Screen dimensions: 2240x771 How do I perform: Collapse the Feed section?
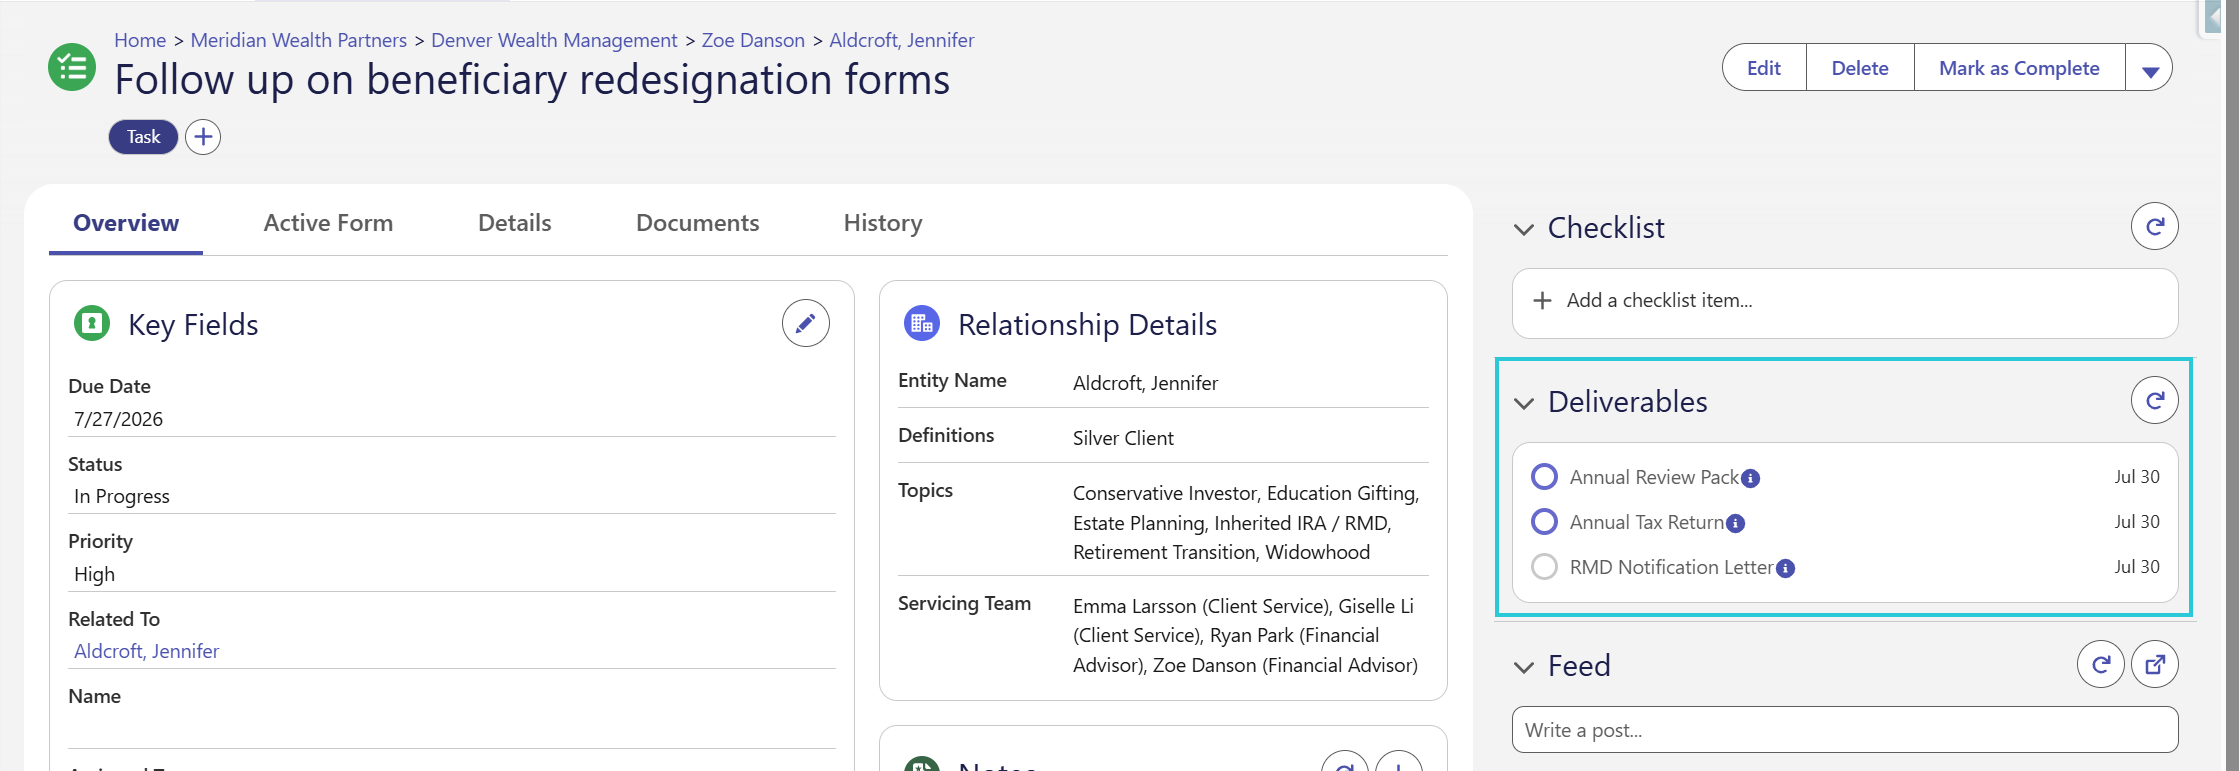point(1523,668)
